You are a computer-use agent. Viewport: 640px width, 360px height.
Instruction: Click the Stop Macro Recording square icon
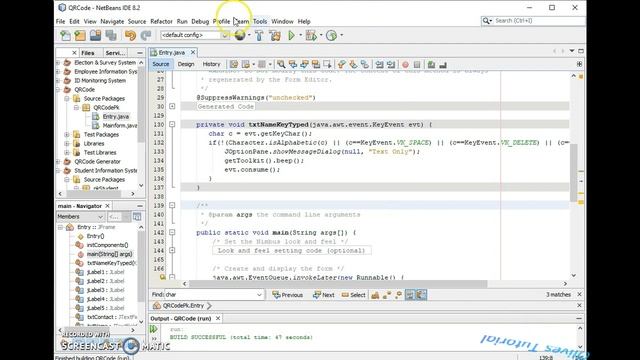pyautogui.click(x=417, y=64)
